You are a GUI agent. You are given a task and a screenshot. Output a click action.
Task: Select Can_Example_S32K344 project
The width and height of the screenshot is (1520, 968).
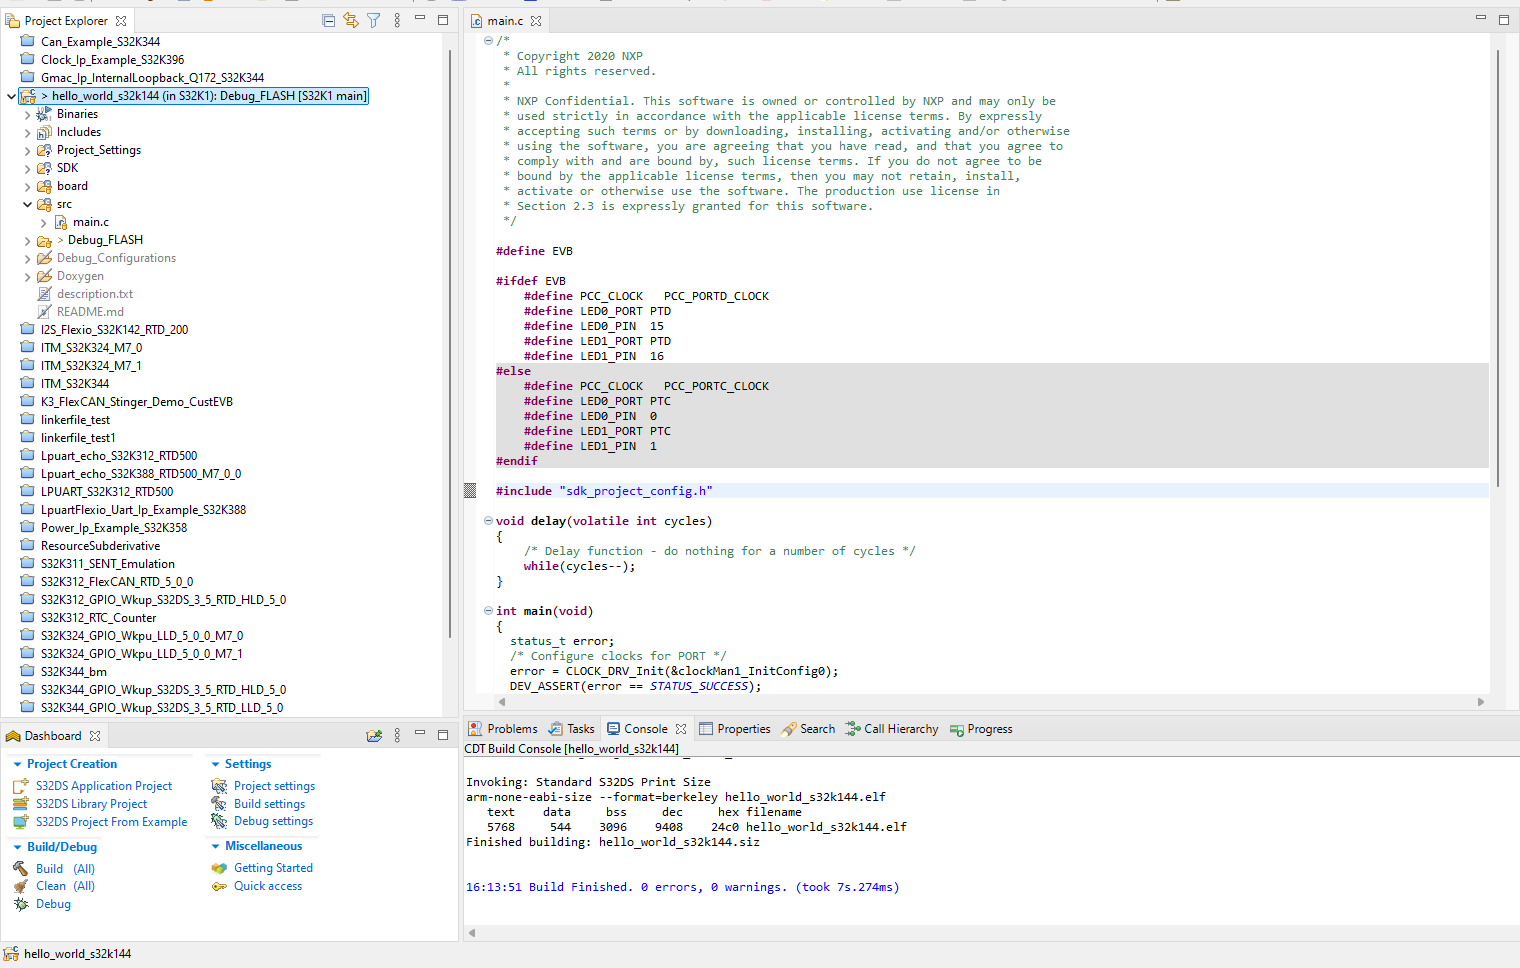100,42
